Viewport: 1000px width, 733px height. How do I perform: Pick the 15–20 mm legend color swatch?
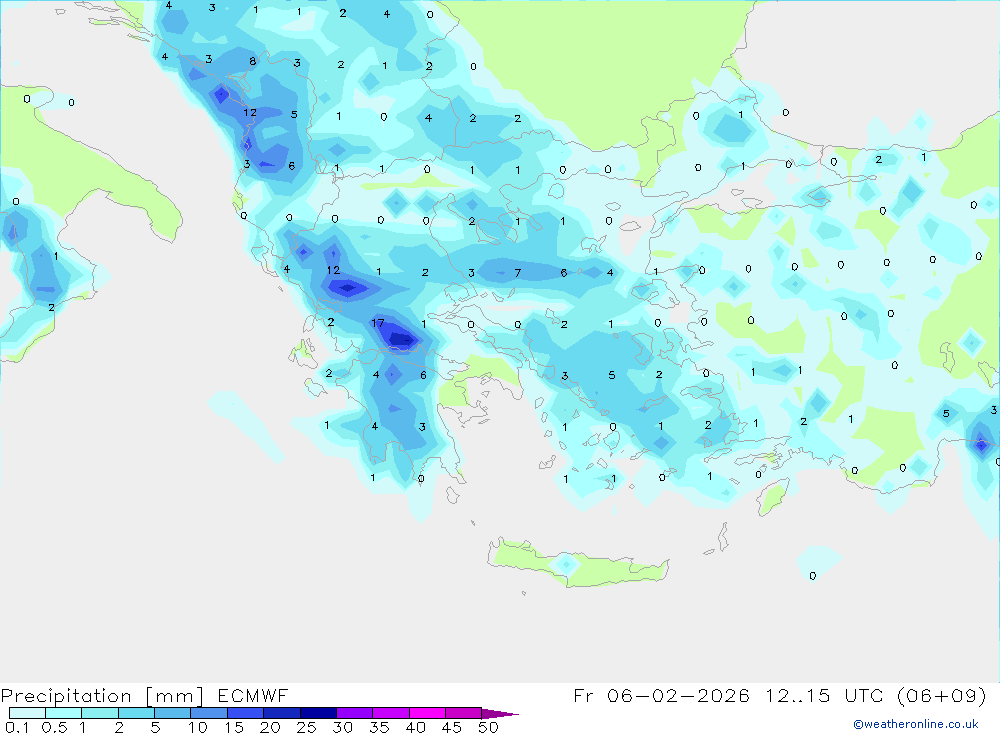[x=246, y=713]
